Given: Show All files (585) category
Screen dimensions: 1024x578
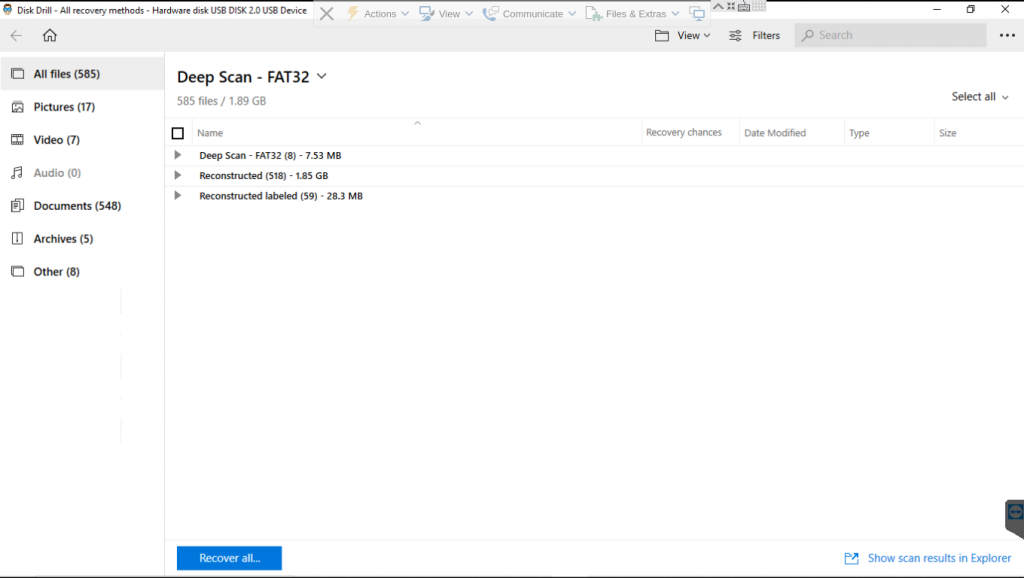Looking at the screenshot, I should click(82, 74).
